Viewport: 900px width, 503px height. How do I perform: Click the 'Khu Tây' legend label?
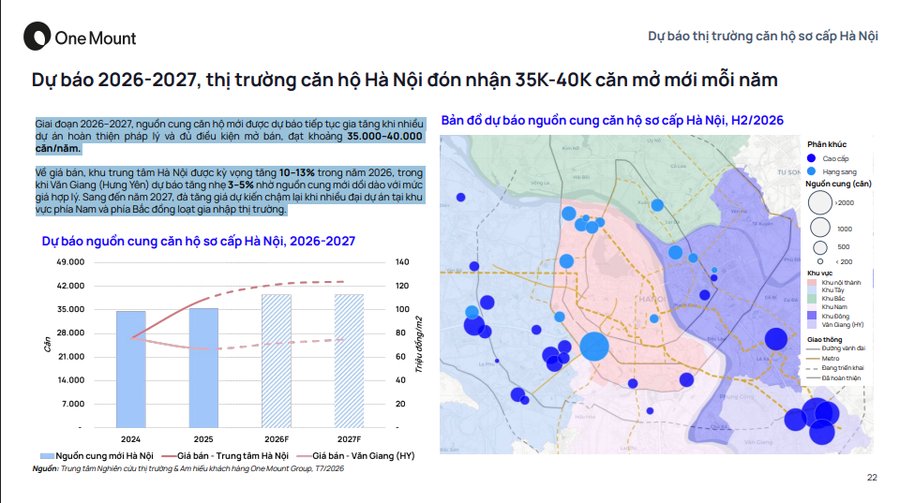point(833,291)
